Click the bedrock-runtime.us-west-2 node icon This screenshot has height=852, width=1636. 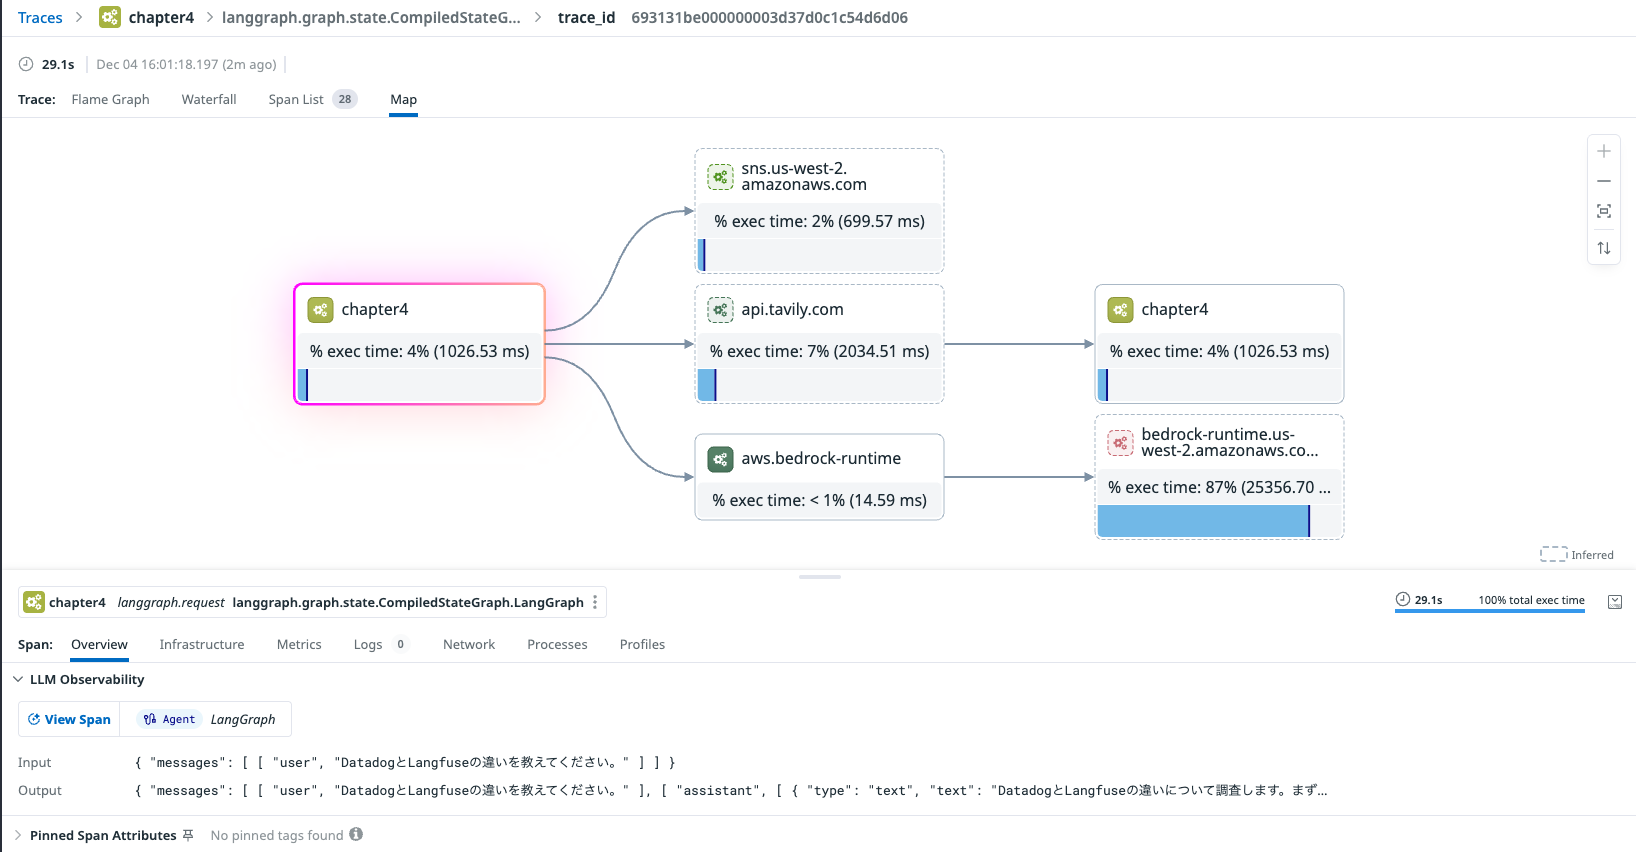tap(1120, 442)
